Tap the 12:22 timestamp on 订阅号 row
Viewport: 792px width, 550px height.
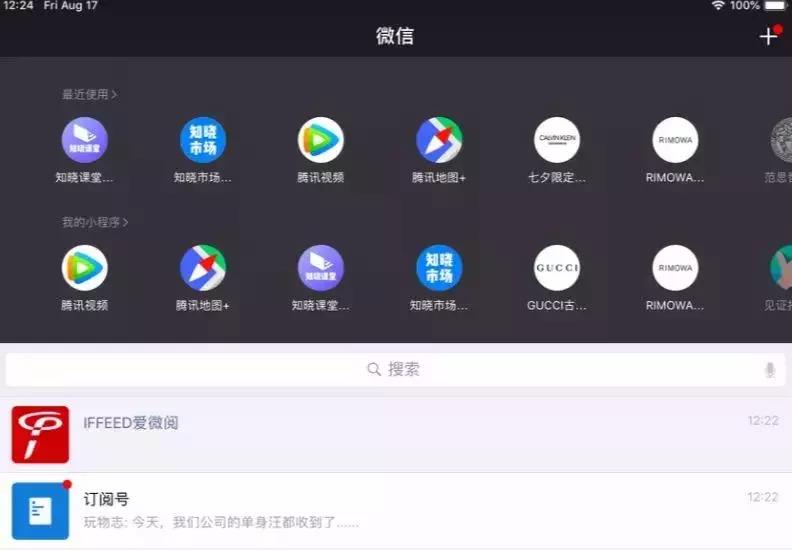(x=763, y=497)
